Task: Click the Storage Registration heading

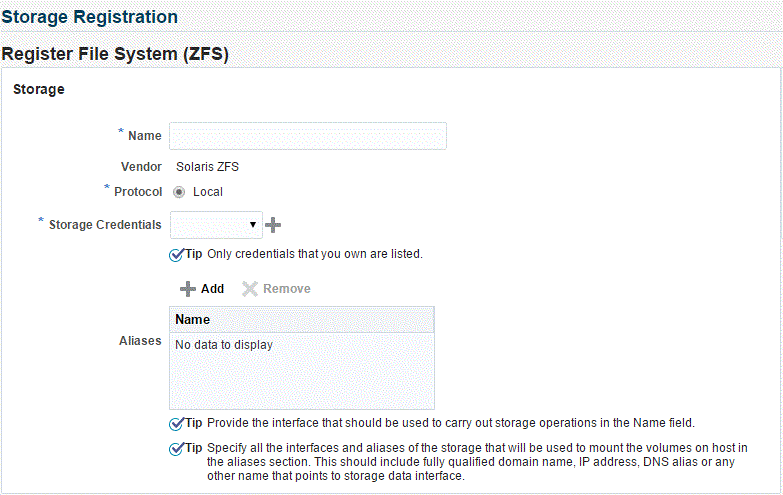Action: (x=90, y=17)
